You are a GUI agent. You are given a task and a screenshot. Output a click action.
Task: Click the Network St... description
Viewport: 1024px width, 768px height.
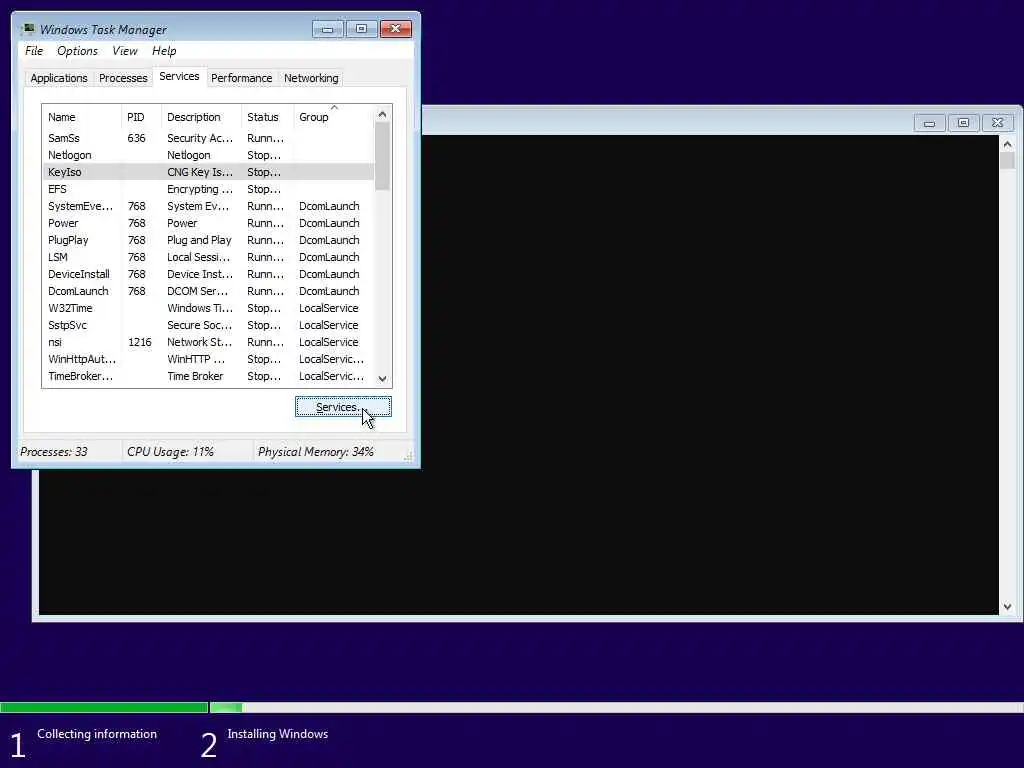(200, 342)
